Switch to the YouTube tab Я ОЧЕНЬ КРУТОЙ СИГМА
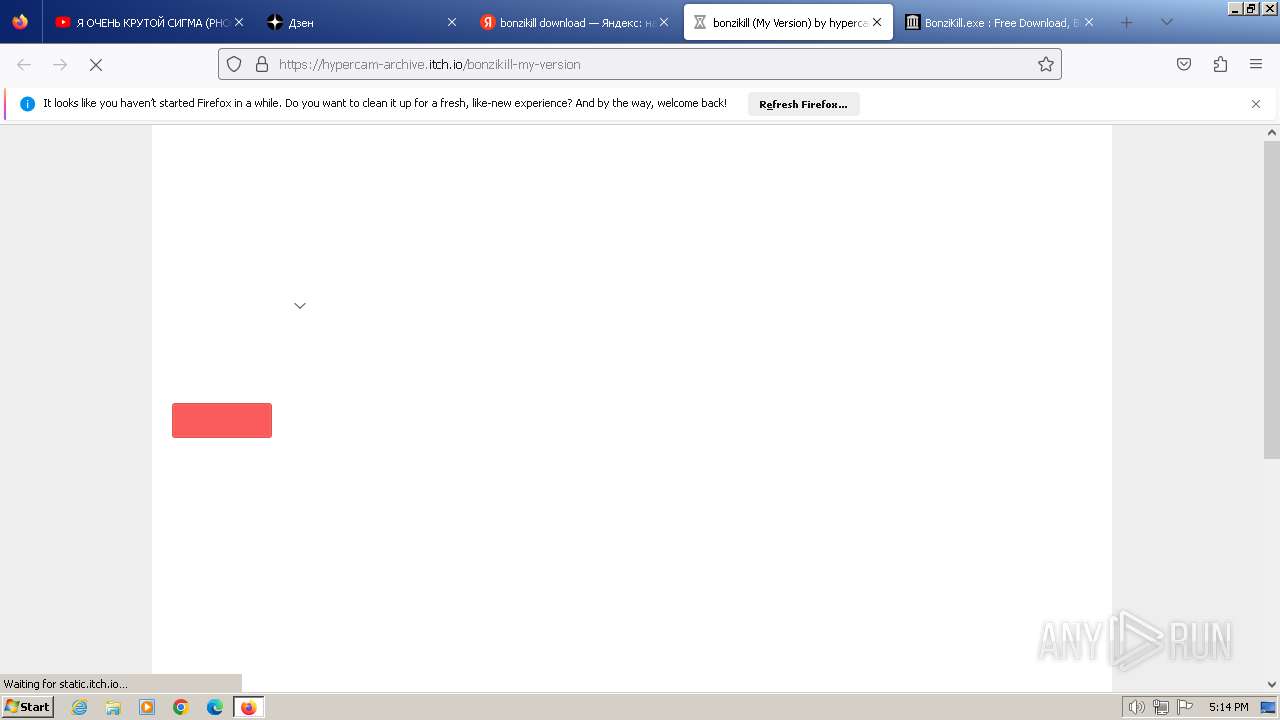 coord(150,22)
